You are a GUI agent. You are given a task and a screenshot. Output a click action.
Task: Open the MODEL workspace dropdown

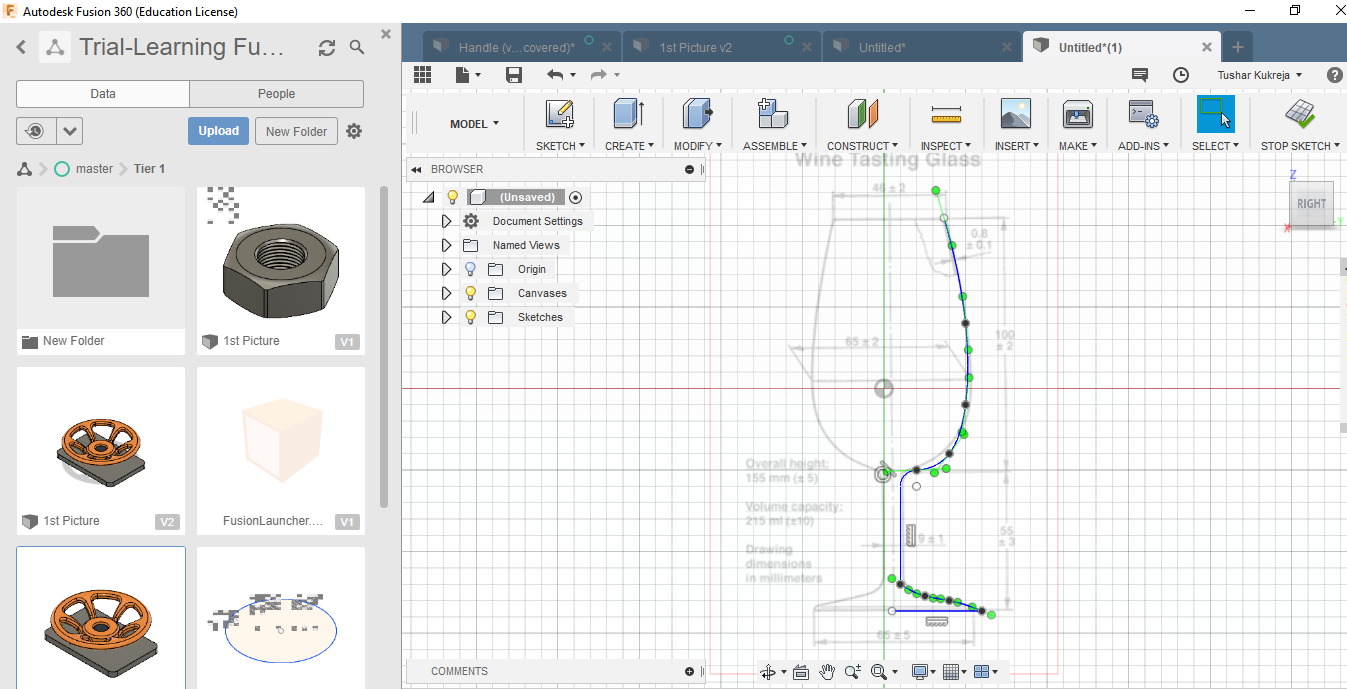pos(474,124)
